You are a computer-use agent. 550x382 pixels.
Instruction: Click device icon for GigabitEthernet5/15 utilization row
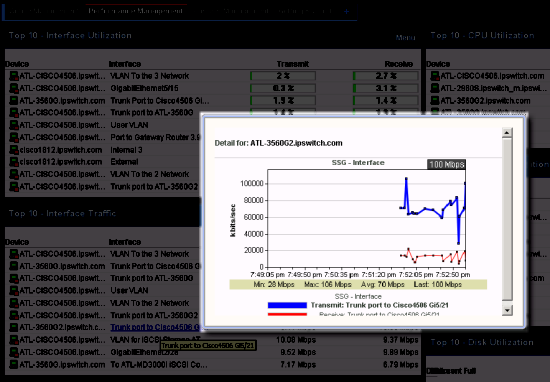(x=14, y=88)
